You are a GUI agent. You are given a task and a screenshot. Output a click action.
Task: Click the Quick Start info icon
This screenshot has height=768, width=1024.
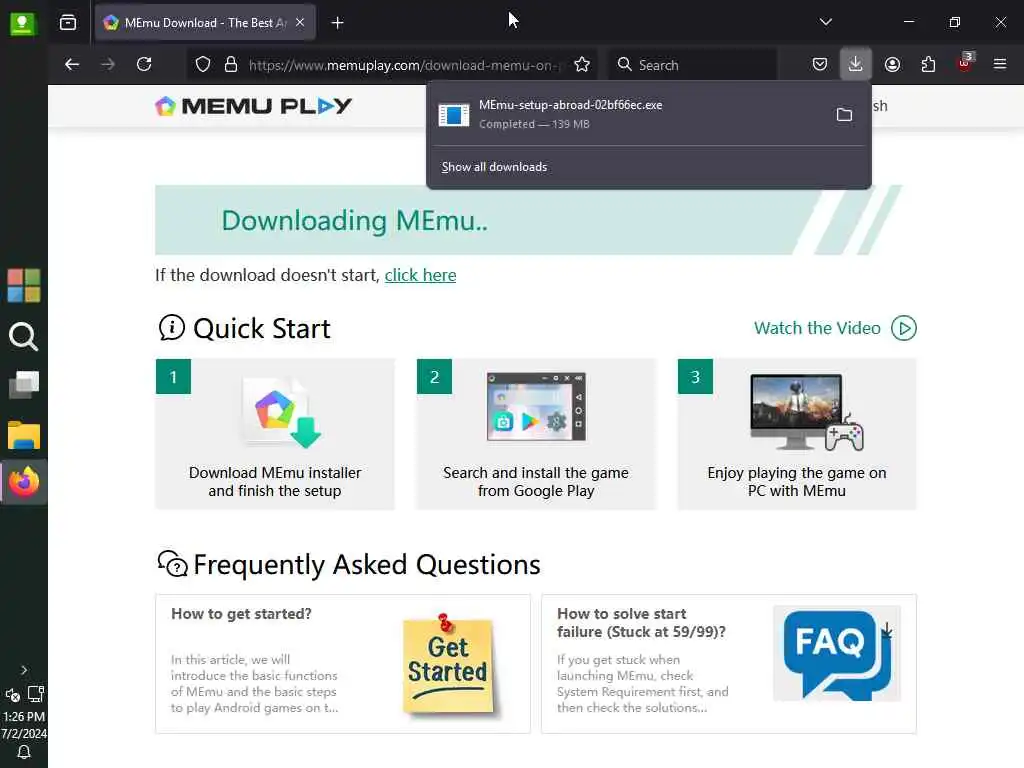pyautogui.click(x=171, y=328)
